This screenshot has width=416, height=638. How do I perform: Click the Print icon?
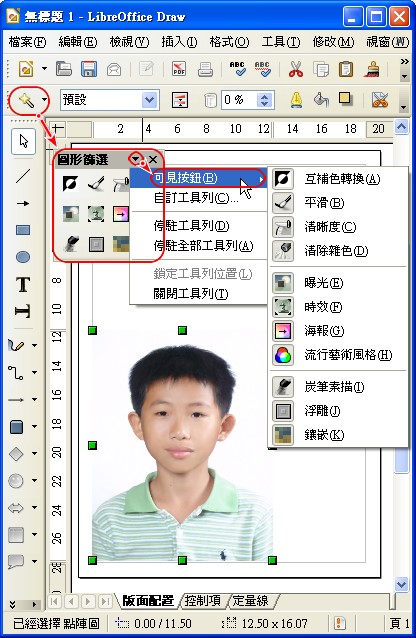(205, 69)
